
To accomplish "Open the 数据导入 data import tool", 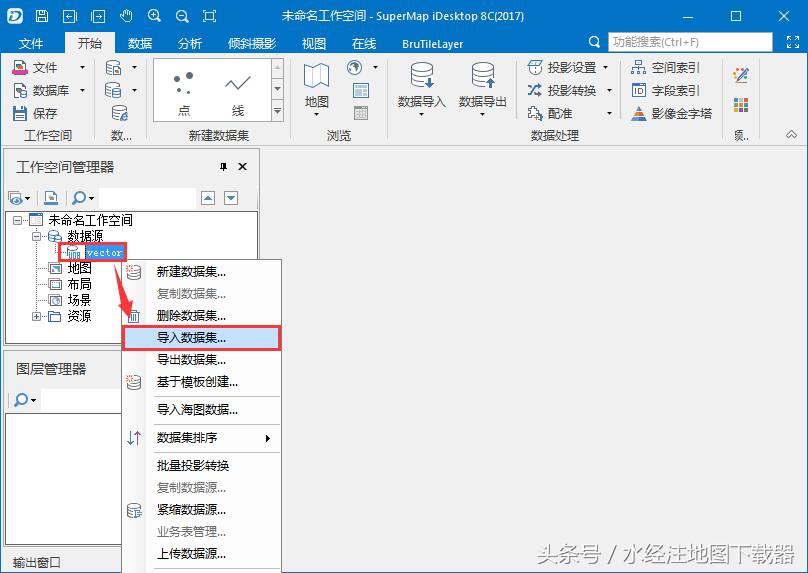I will coord(422,91).
